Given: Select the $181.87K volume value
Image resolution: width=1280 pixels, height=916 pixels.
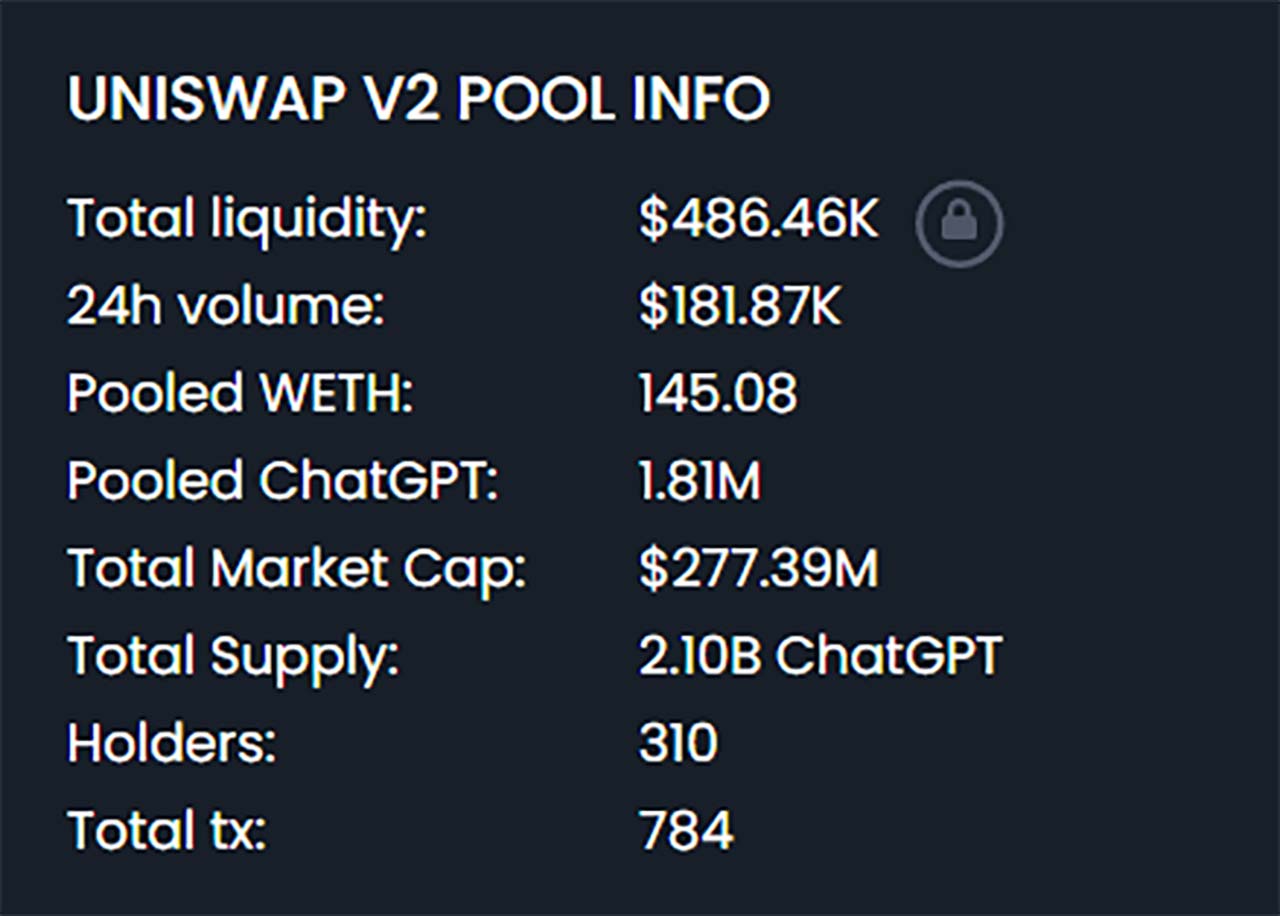Looking at the screenshot, I should pos(741,307).
